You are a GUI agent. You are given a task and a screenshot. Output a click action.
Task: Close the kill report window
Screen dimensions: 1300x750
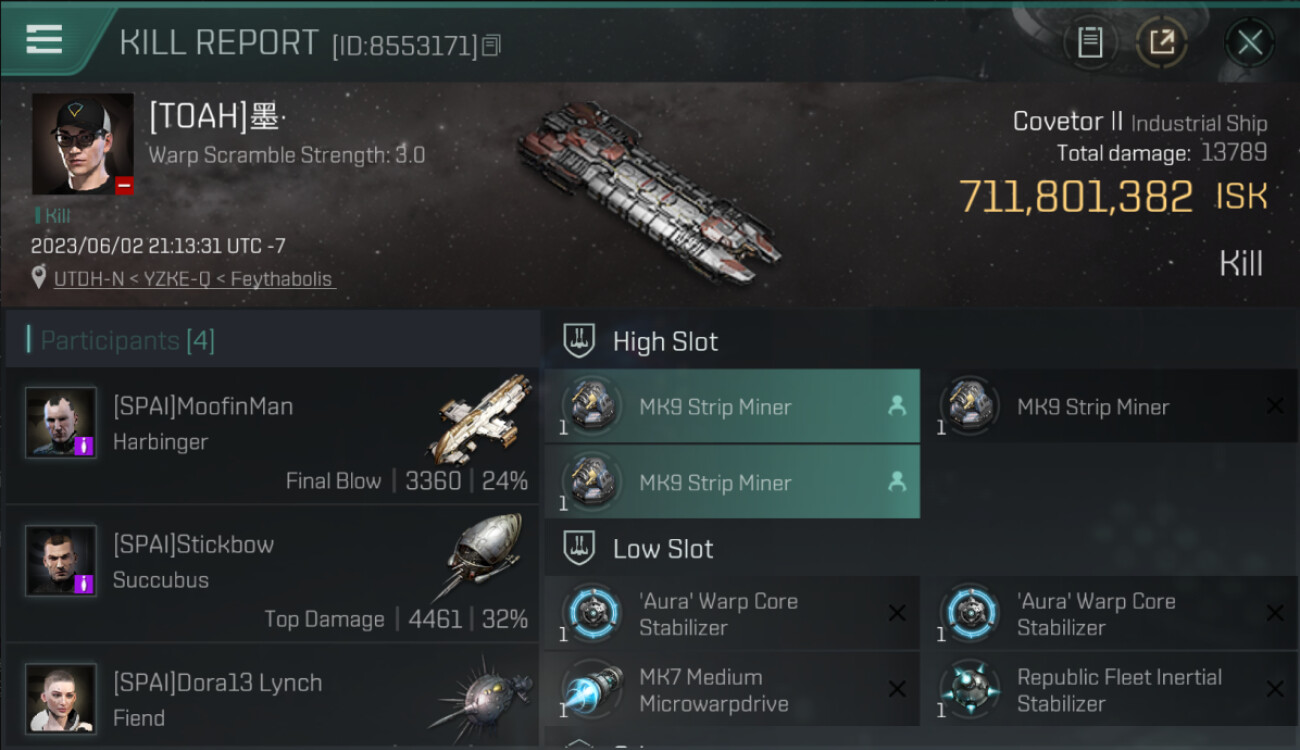point(1250,42)
